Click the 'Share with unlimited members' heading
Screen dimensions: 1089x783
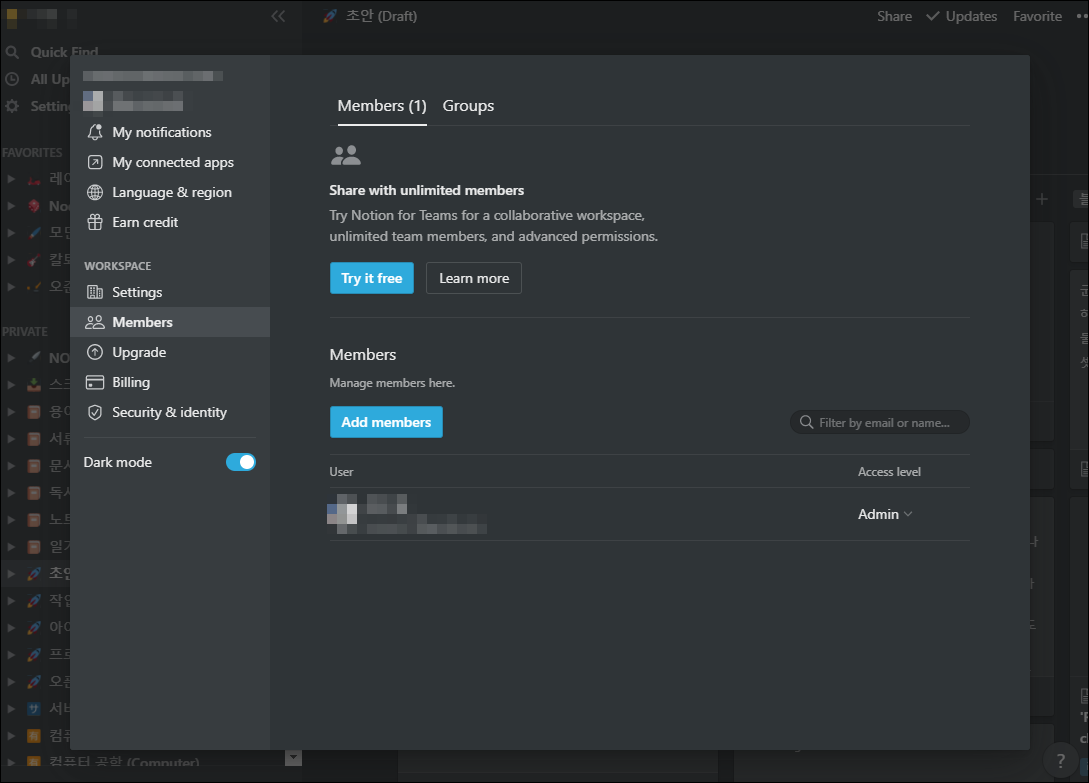pyautogui.click(x=426, y=190)
